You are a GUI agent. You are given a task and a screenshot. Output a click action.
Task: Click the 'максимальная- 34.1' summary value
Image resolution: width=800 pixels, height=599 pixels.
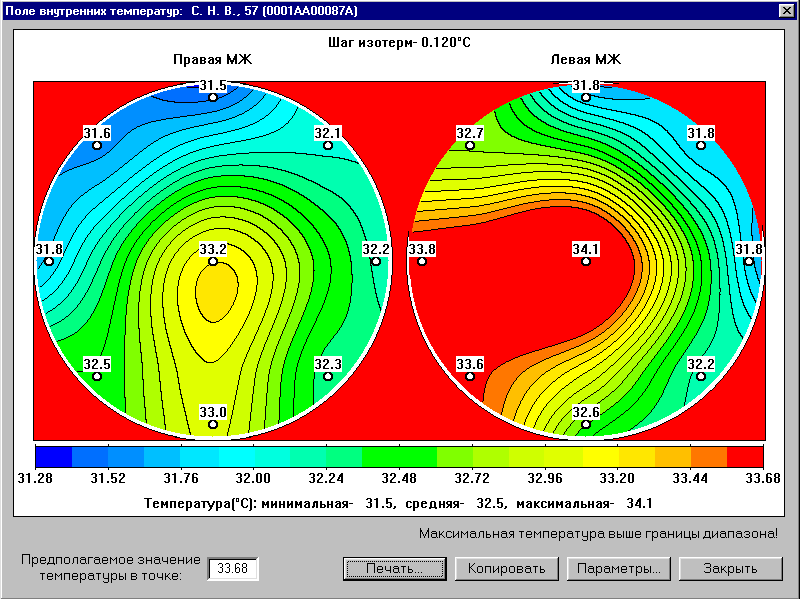pos(584,504)
